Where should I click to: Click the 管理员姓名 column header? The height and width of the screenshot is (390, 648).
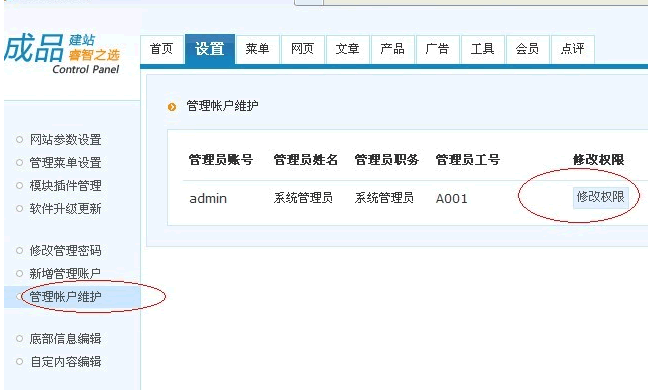point(305,159)
